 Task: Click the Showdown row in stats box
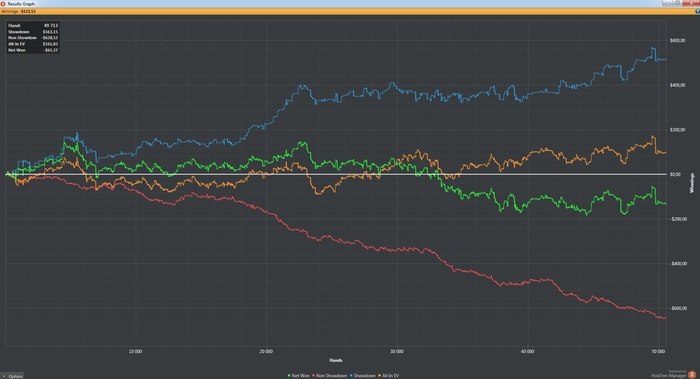click(33, 32)
